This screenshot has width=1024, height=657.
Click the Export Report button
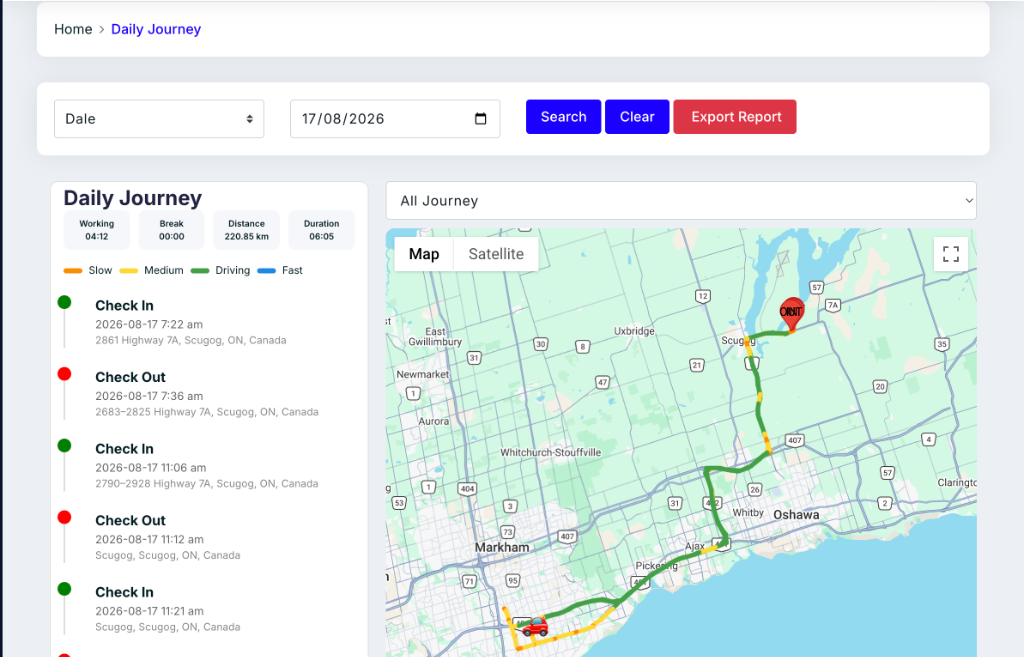(735, 117)
